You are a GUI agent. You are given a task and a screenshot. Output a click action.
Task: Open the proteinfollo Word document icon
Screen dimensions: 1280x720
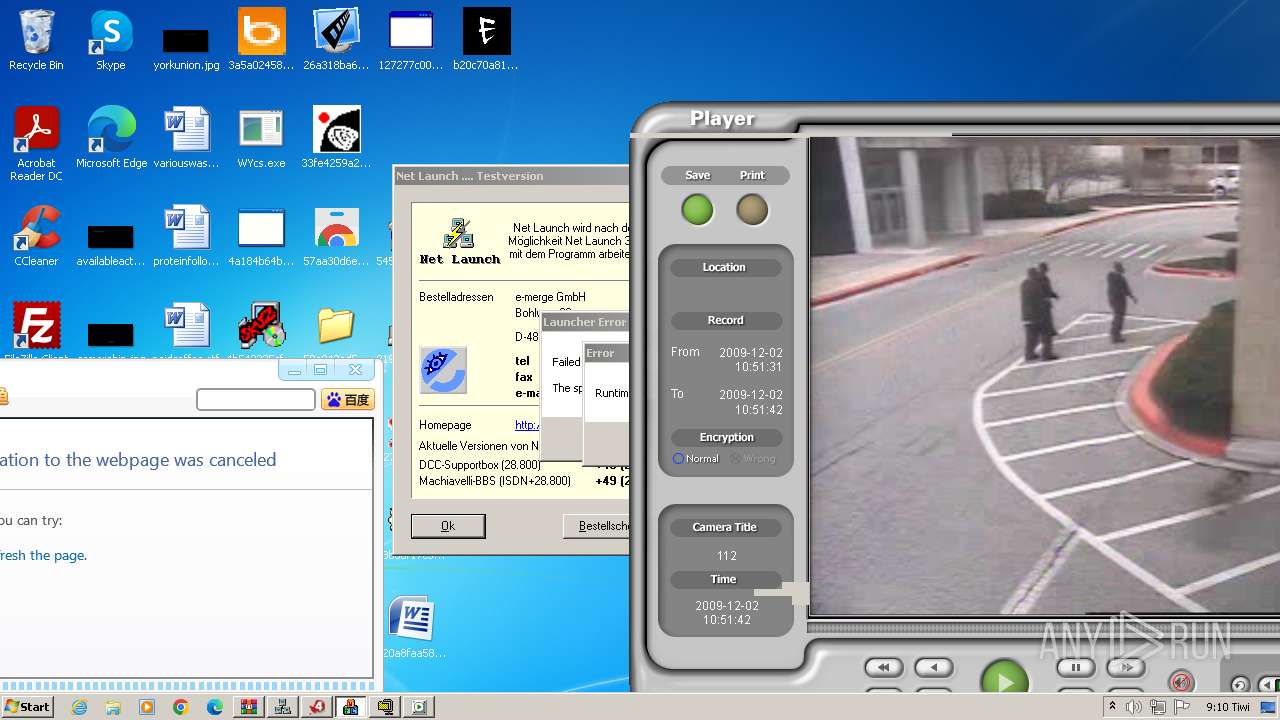[186, 236]
